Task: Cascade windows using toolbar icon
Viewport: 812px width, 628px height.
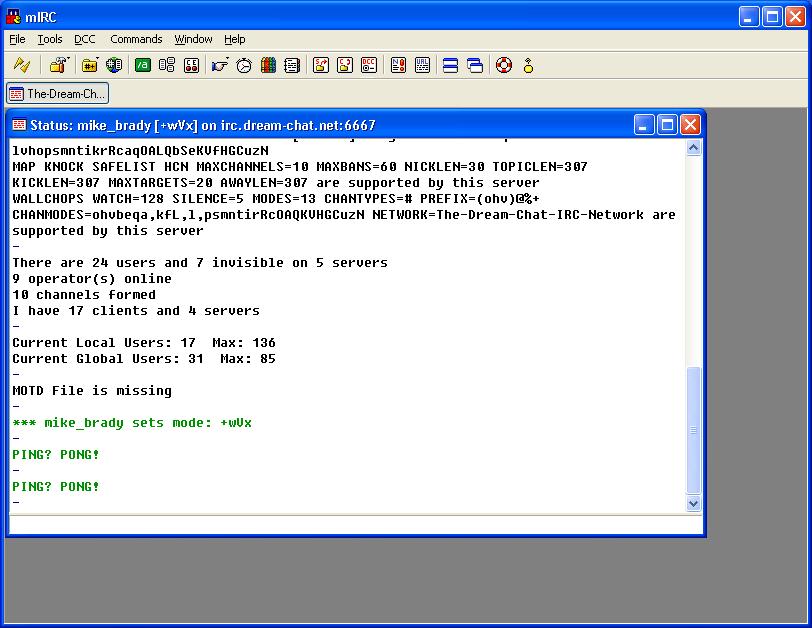Action: pos(475,65)
